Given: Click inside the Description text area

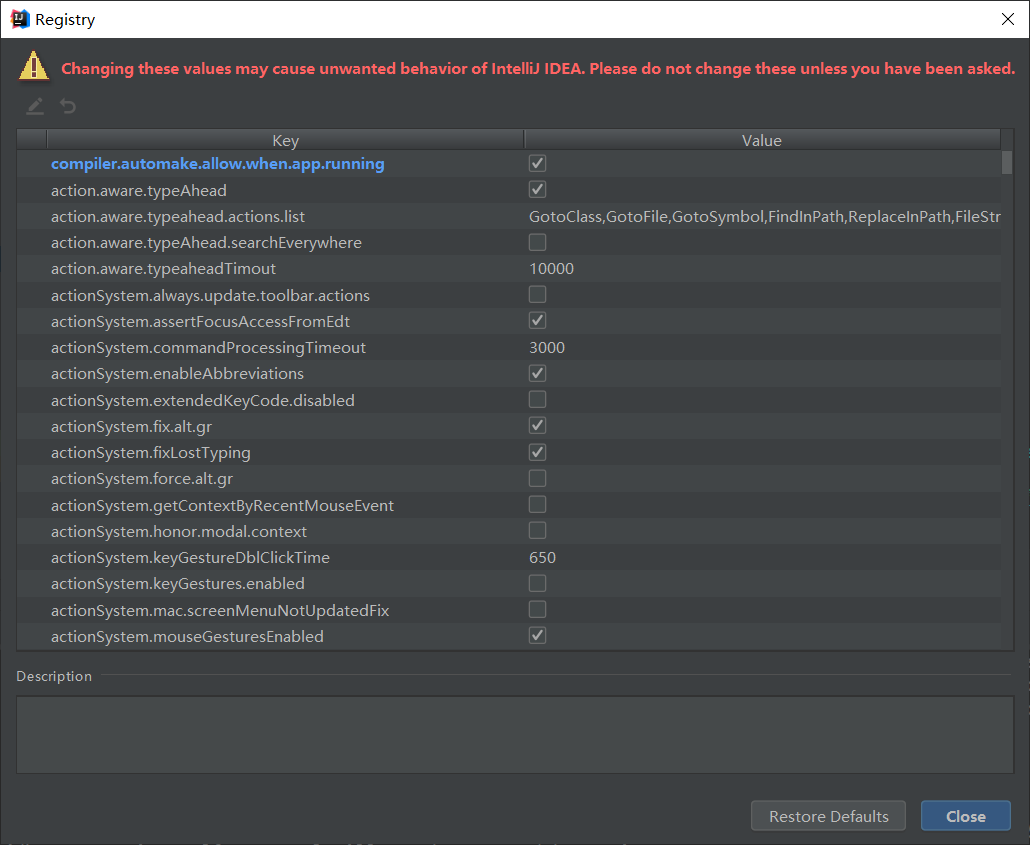Looking at the screenshot, I should pyautogui.click(x=515, y=735).
